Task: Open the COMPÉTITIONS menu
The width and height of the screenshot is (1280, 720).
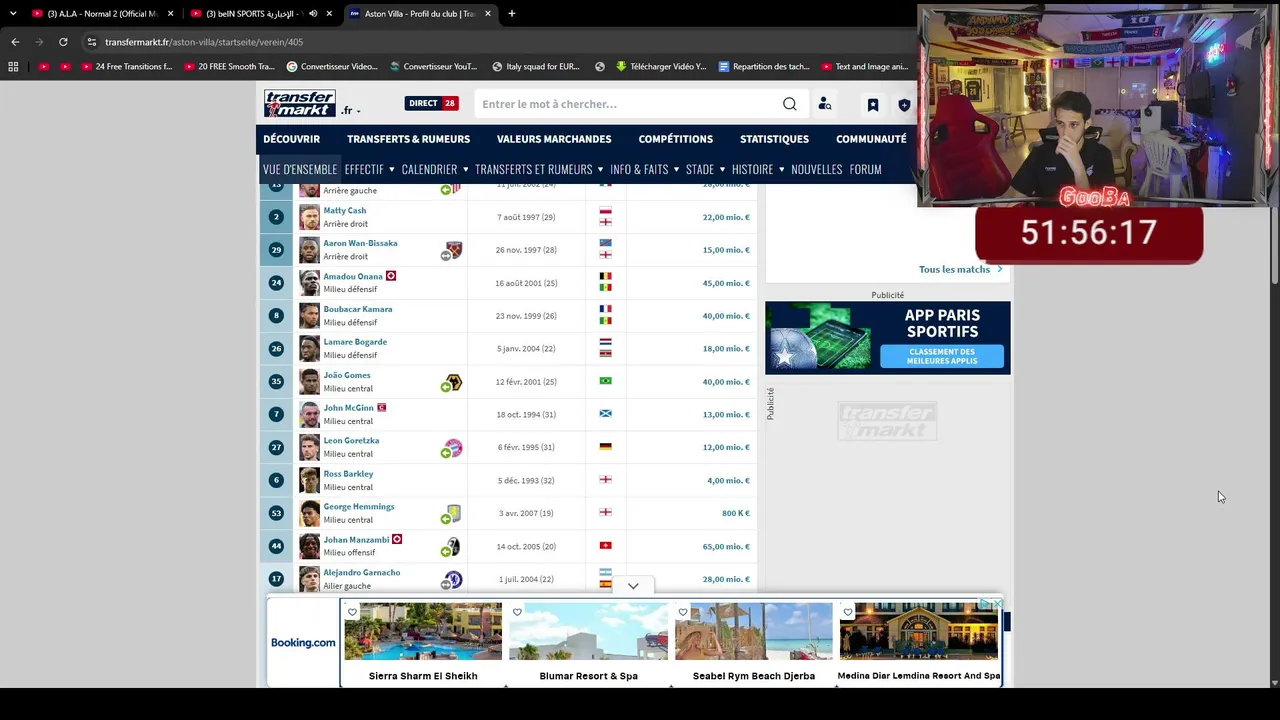Action: click(x=676, y=139)
